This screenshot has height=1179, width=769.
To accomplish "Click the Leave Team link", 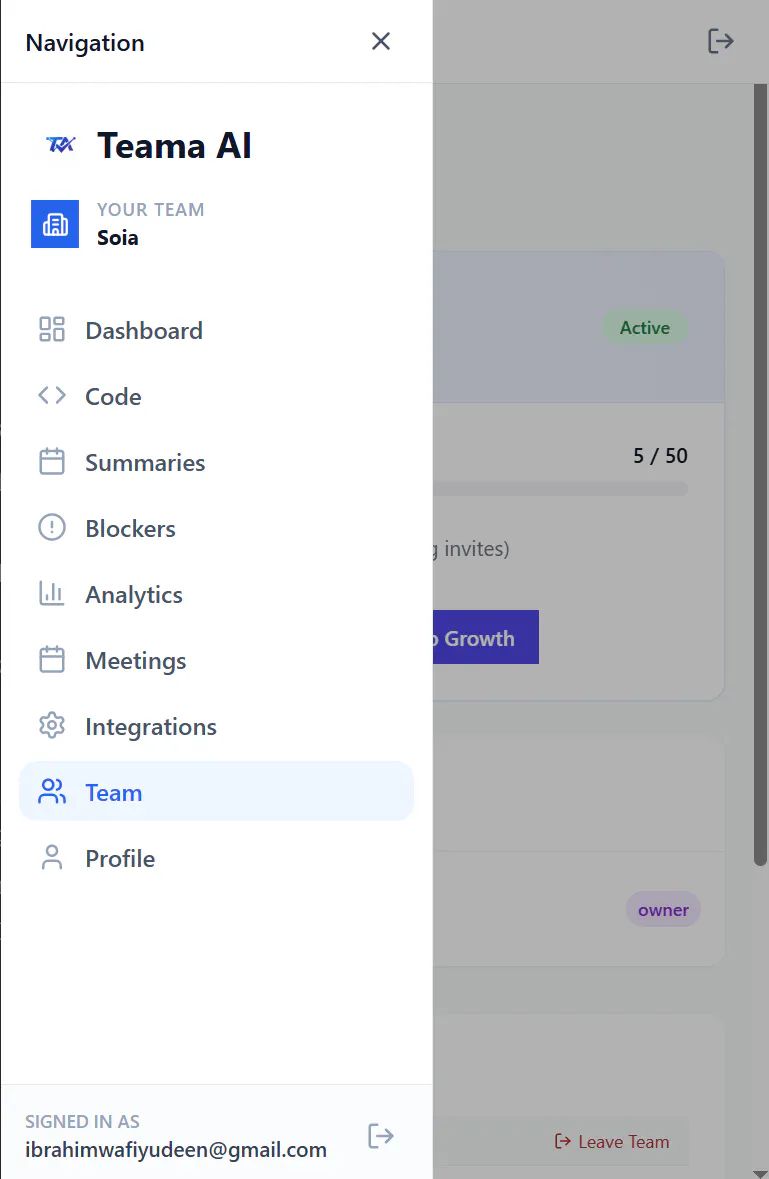I will pyautogui.click(x=612, y=1141).
